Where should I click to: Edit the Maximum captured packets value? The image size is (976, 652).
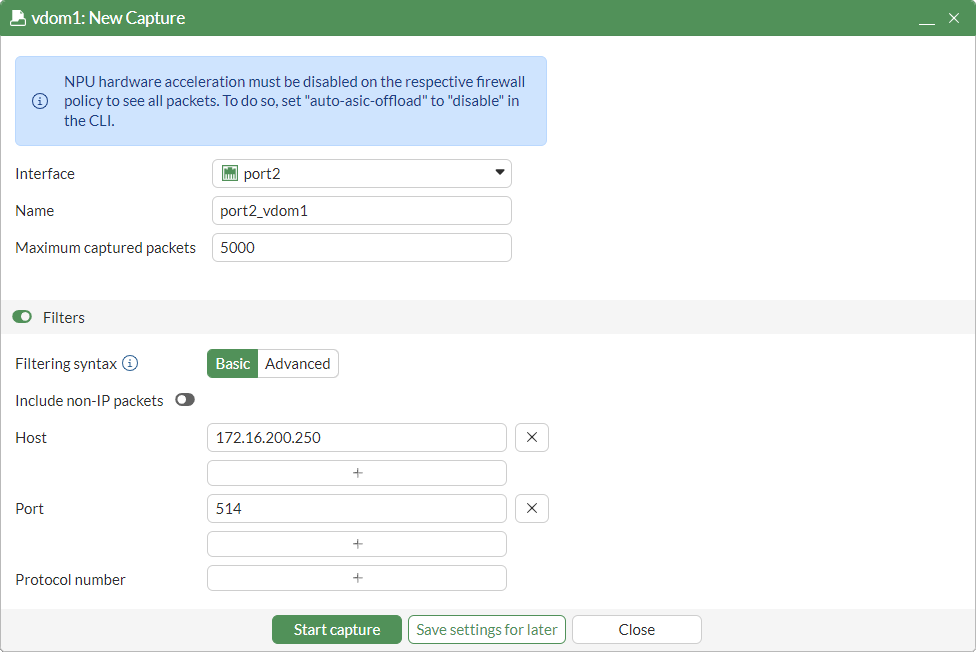pos(360,247)
